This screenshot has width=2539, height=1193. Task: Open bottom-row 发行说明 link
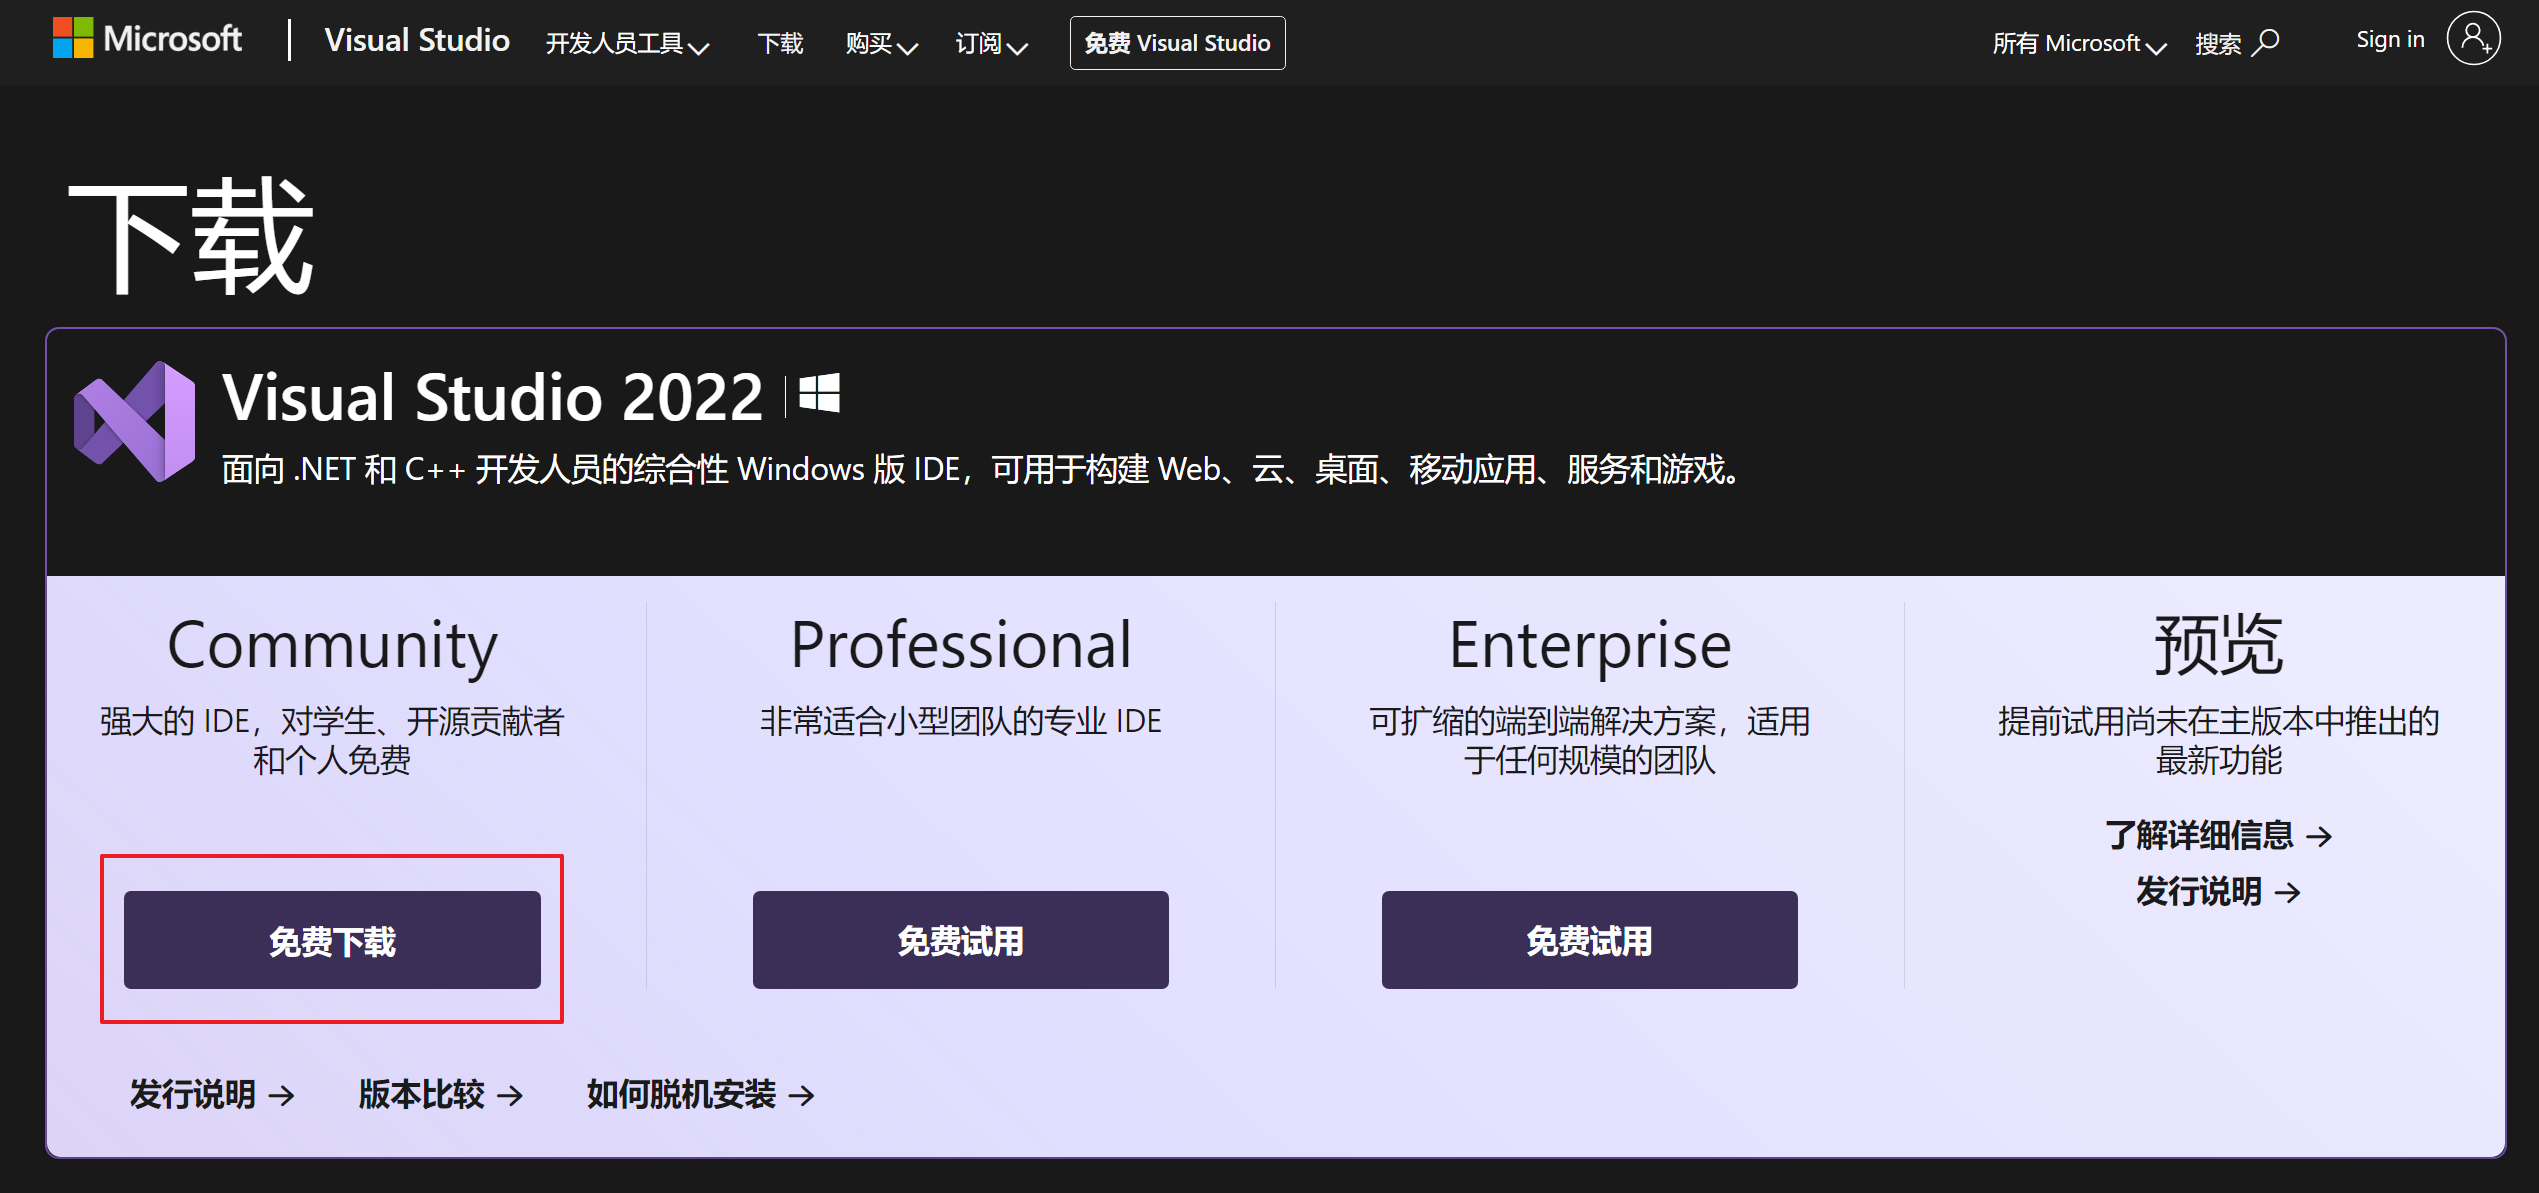point(212,1094)
